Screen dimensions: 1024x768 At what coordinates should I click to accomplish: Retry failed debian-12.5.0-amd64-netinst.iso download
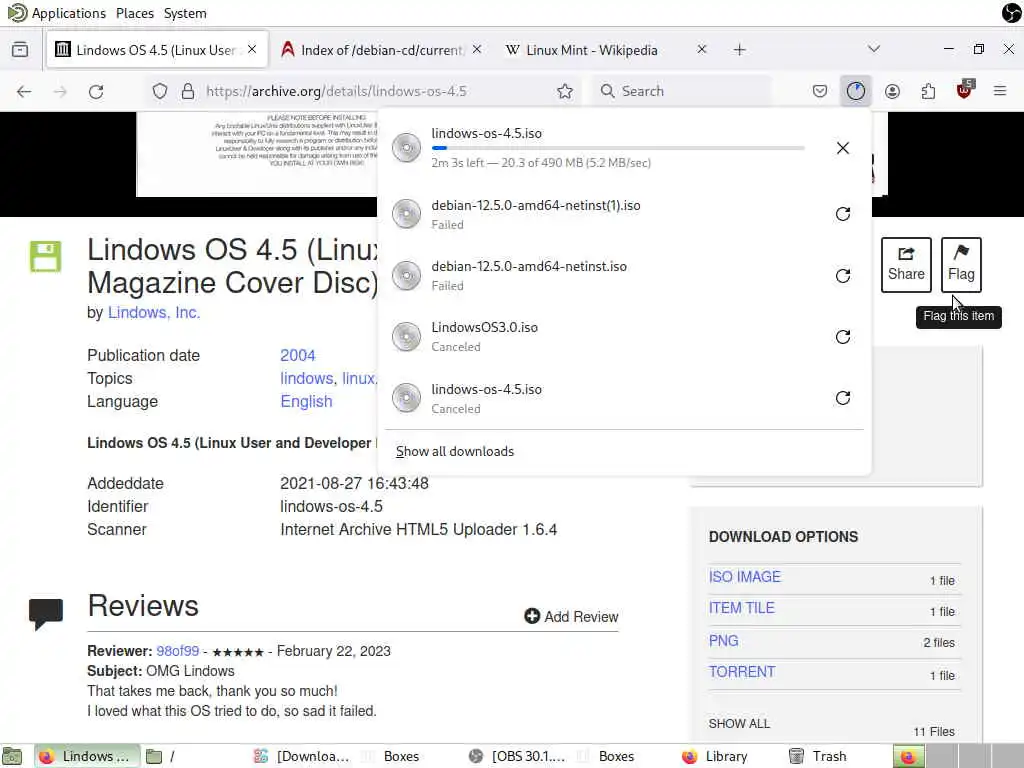point(842,276)
